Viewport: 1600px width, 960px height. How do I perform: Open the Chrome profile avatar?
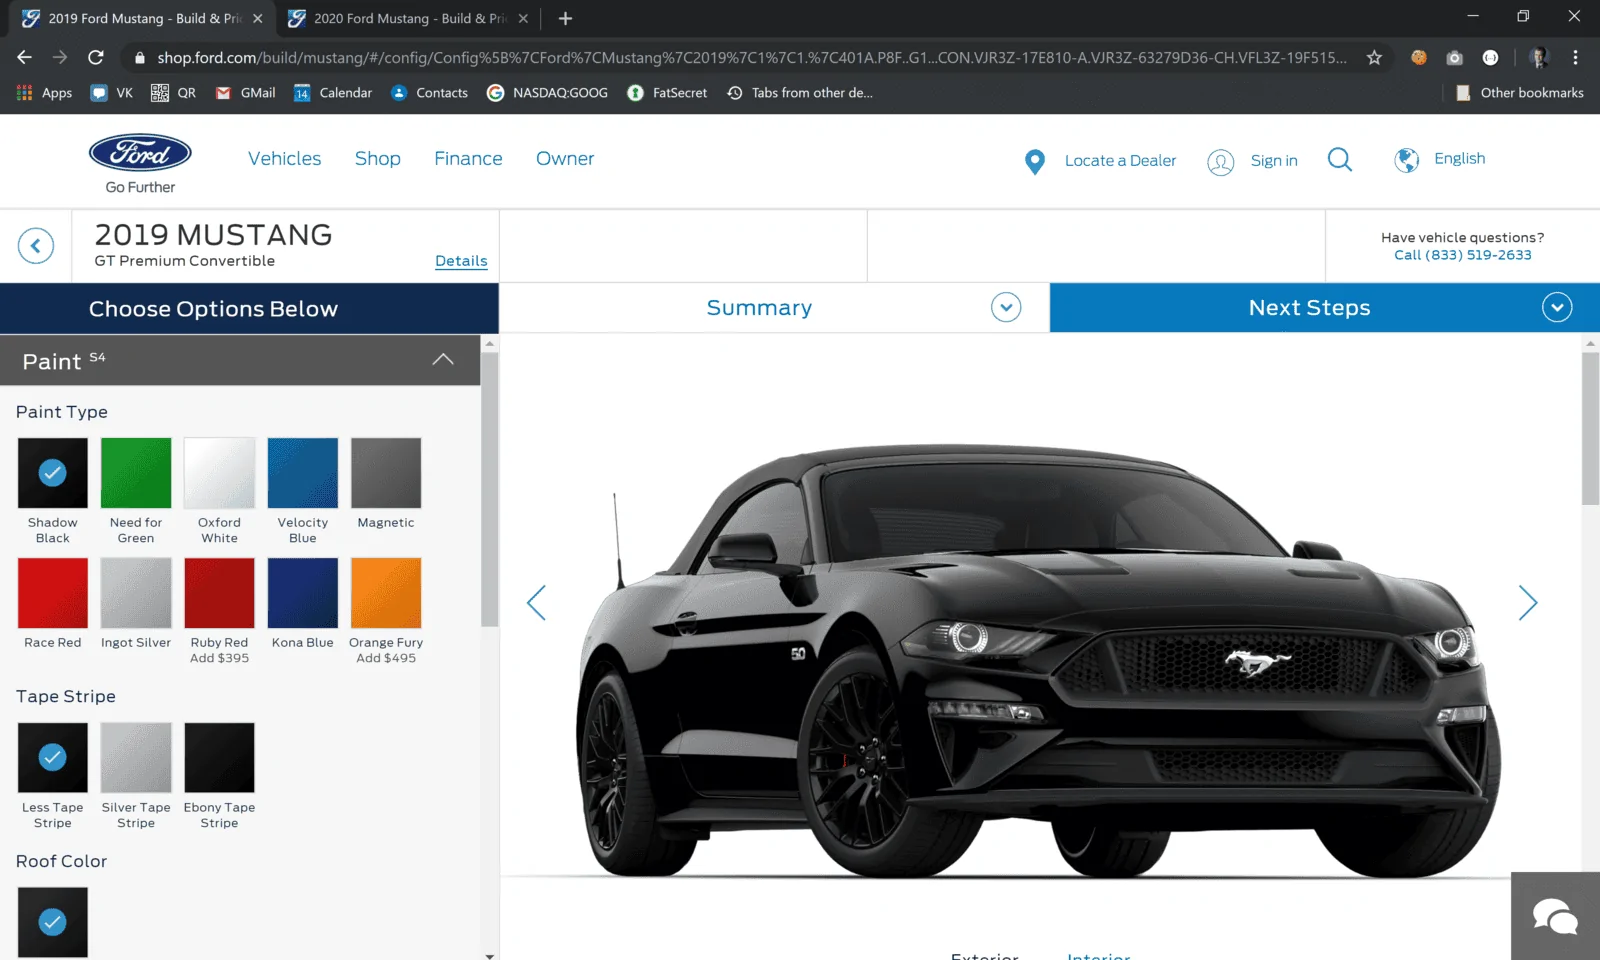(x=1539, y=58)
